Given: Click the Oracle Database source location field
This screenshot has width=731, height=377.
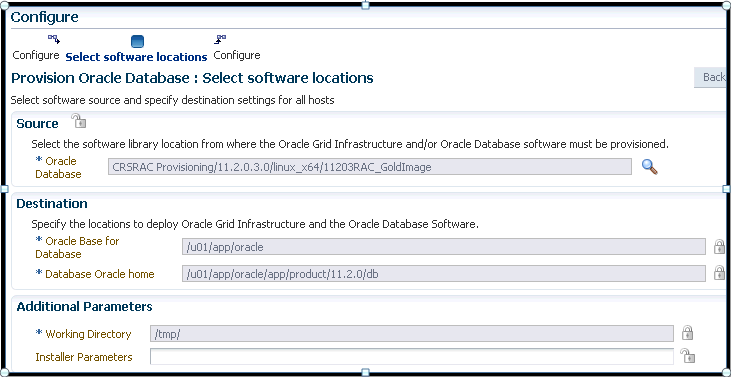Looking at the screenshot, I should (370, 167).
